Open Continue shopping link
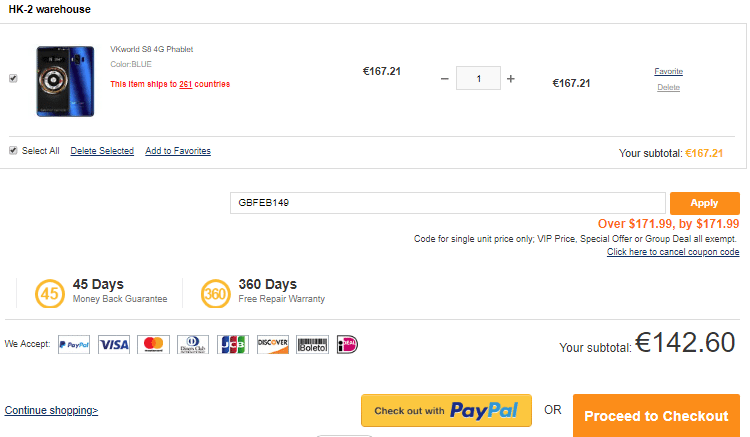750x437 pixels. (51, 410)
